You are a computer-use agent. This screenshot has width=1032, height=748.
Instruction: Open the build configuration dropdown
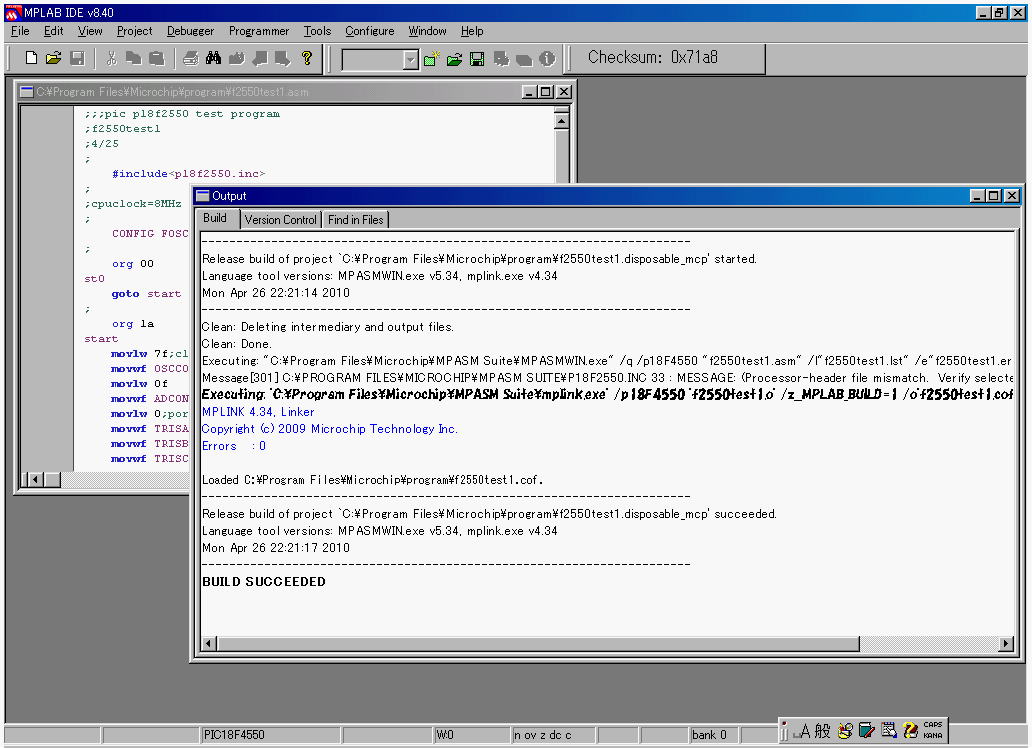tap(411, 60)
